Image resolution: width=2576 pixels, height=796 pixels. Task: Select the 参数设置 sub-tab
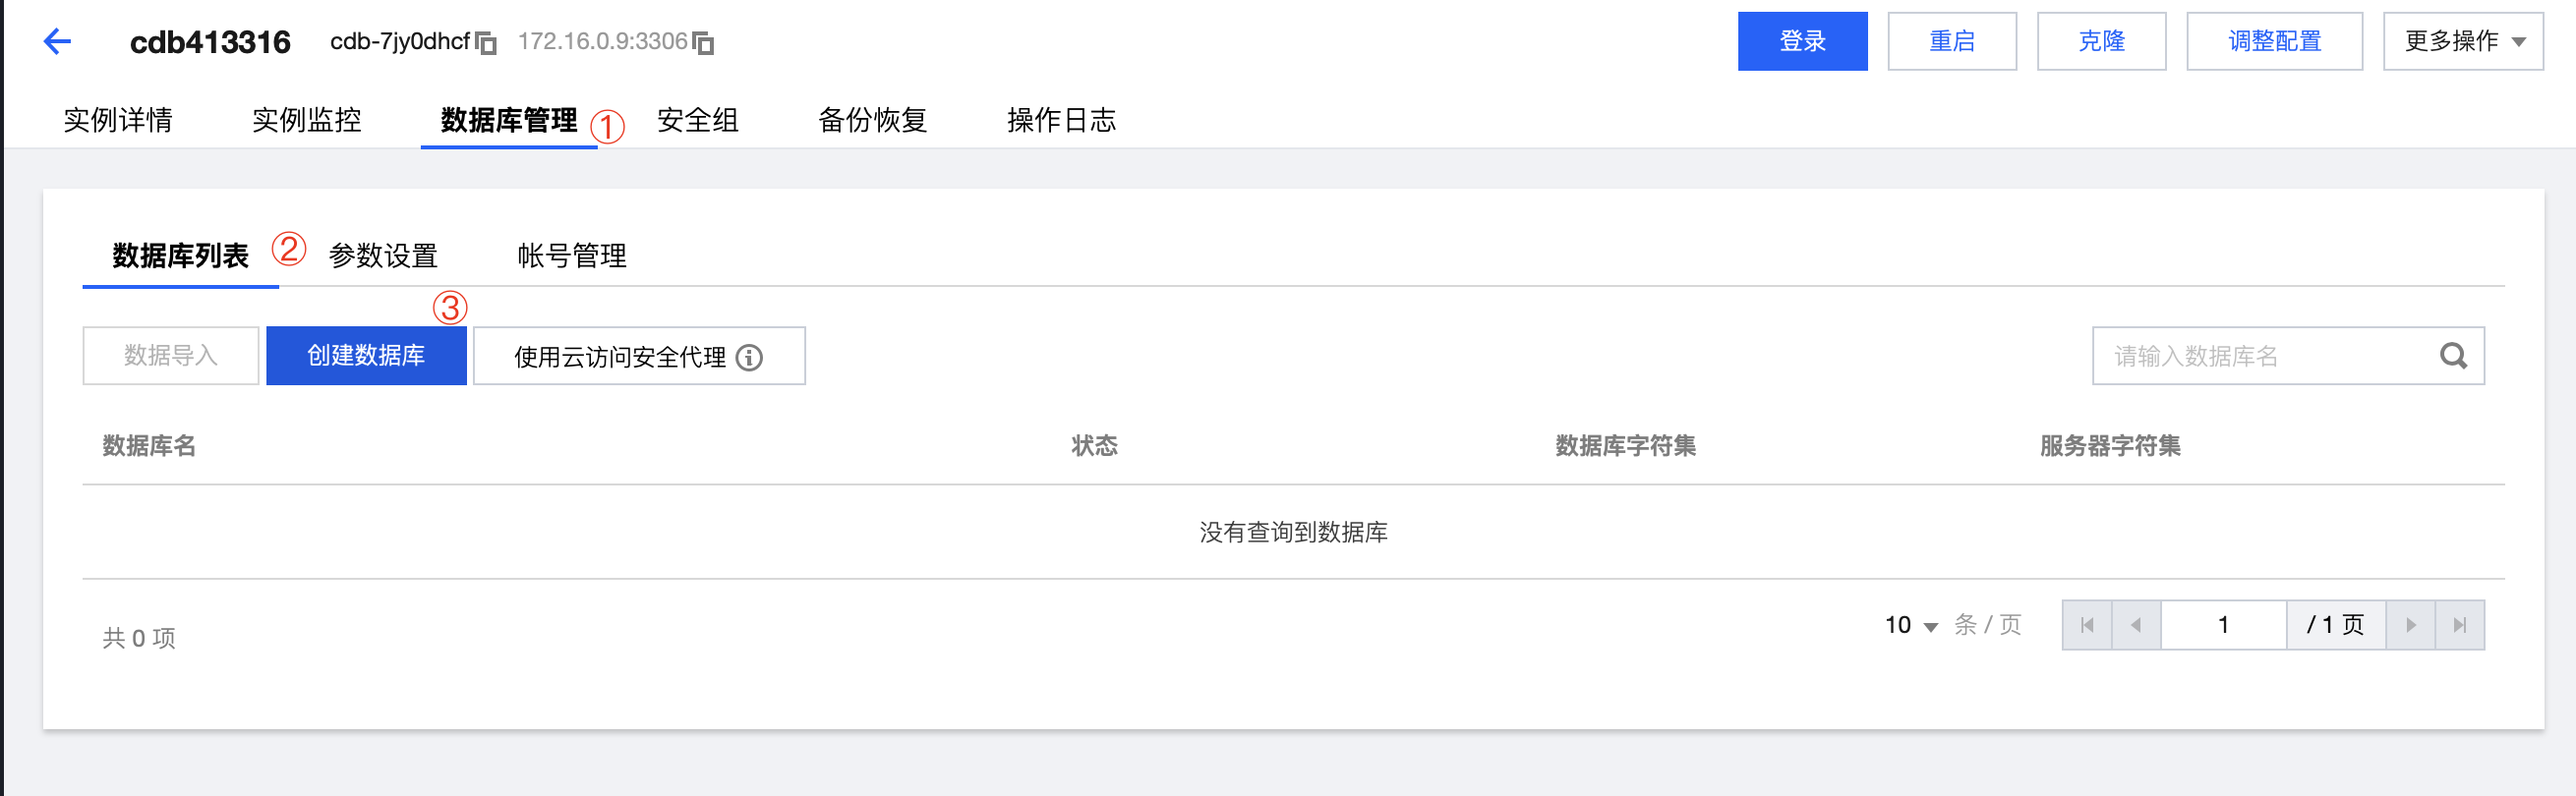[x=383, y=256]
